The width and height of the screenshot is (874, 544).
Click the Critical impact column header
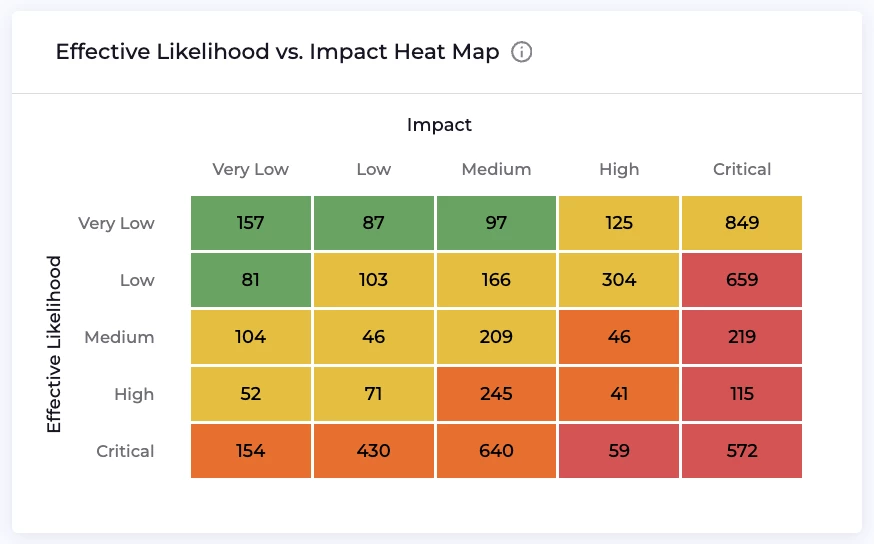coord(742,169)
